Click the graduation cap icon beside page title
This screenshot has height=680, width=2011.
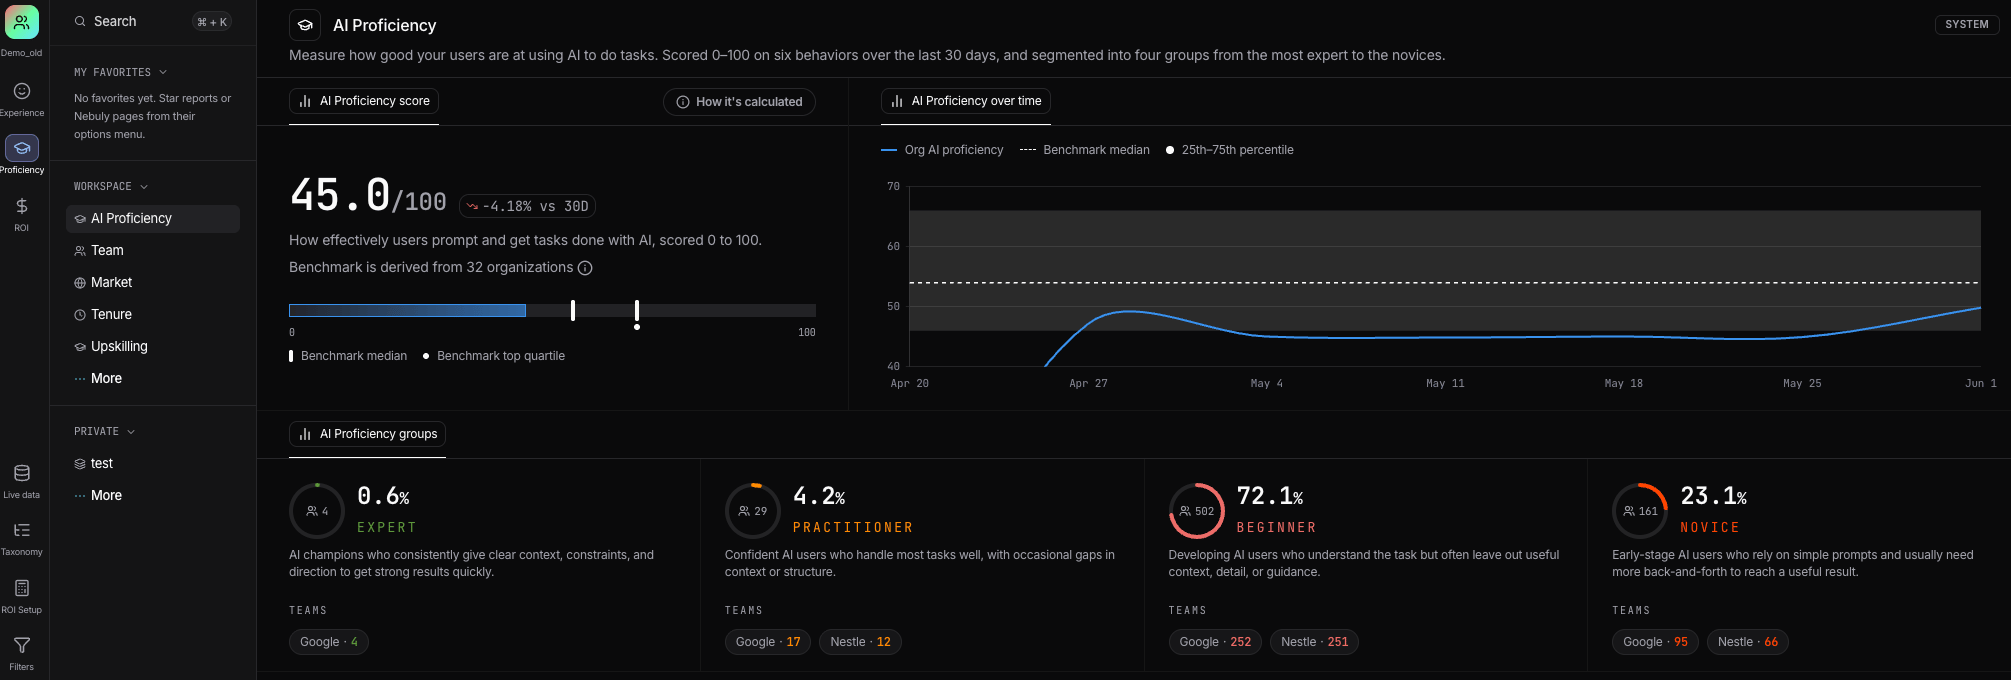pyautogui.click(x=305, y=25)
